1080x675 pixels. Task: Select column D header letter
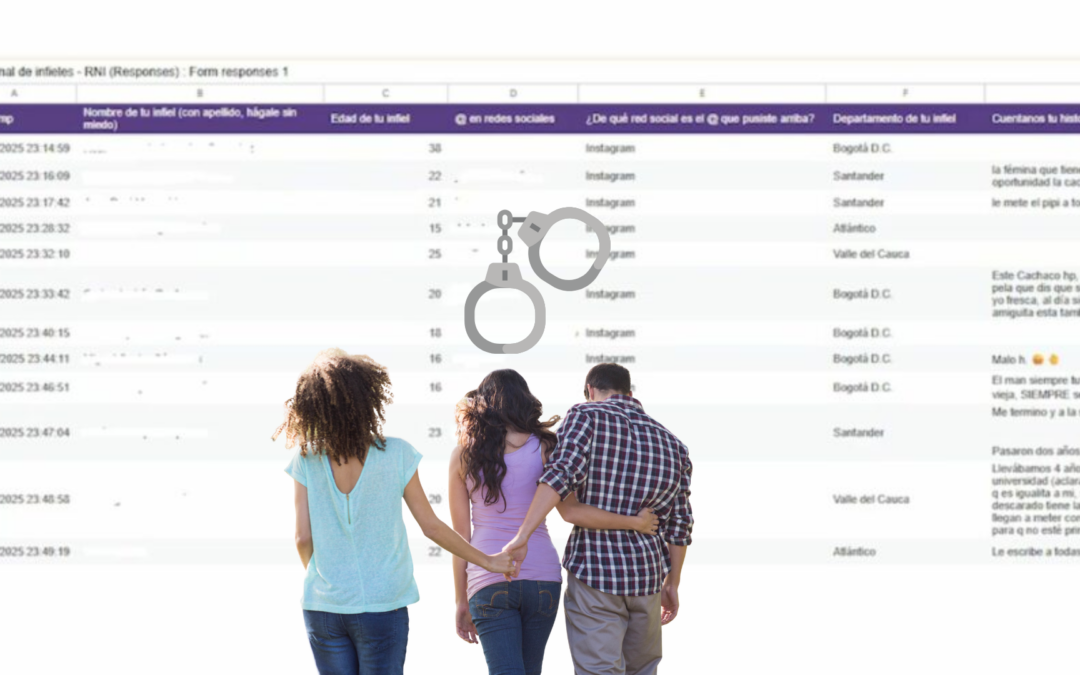tap(512, 93)
